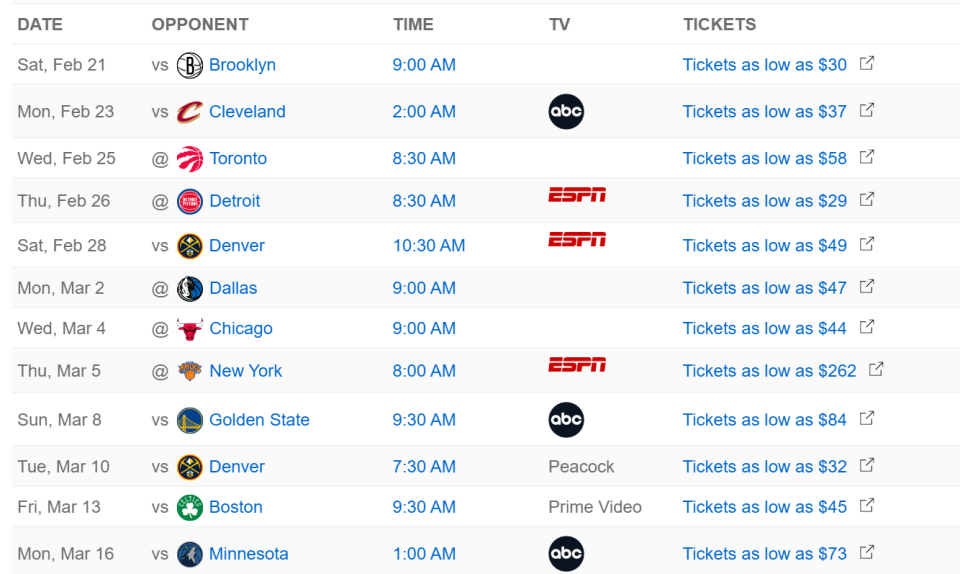Click the Detroit Pistons team logo
Viewport: 960px width, 574px height.
click(x=189, y=201)
